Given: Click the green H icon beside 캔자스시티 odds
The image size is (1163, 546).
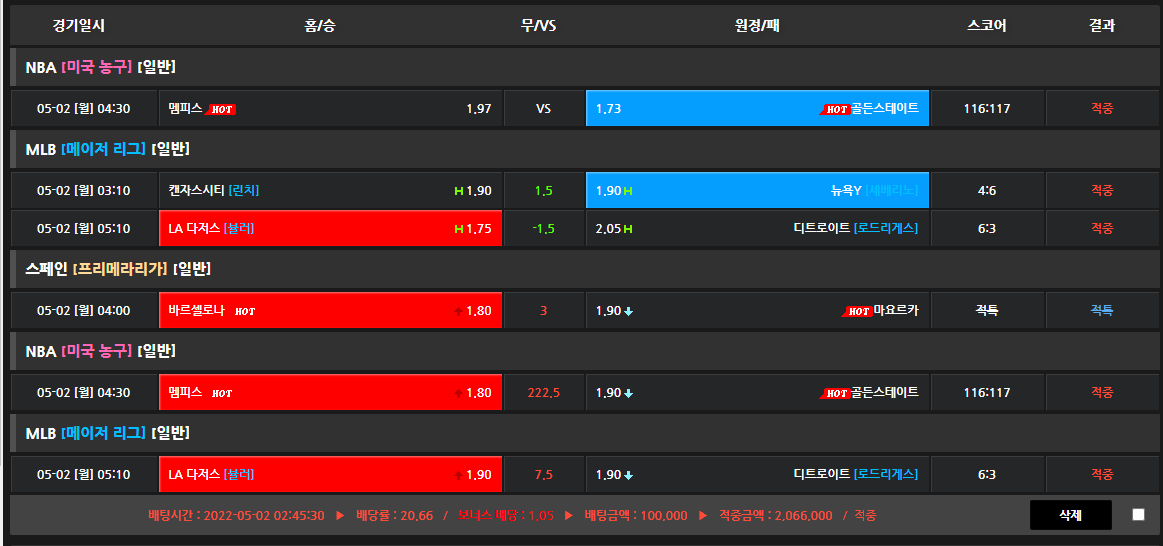Looking at the screenshot, I should (x=458, y=190).
